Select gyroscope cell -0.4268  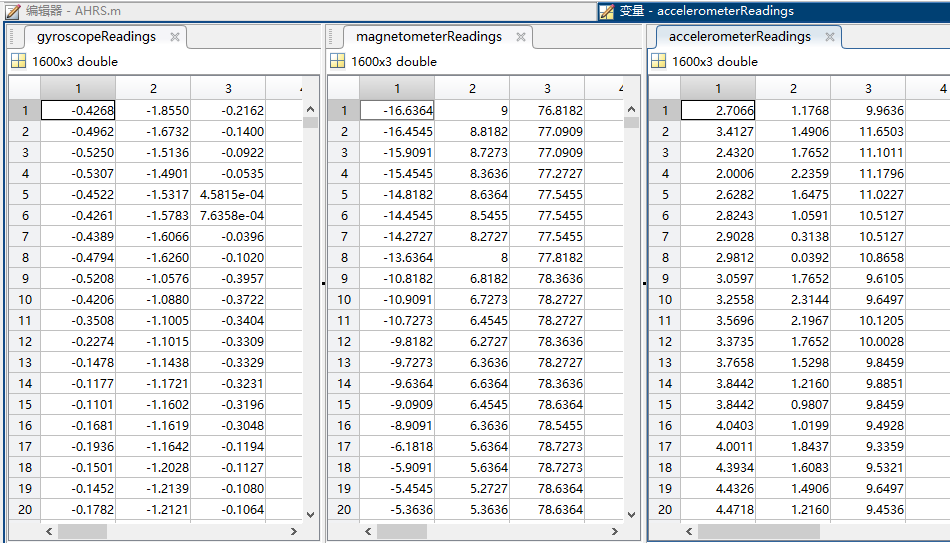pos(78,110)
